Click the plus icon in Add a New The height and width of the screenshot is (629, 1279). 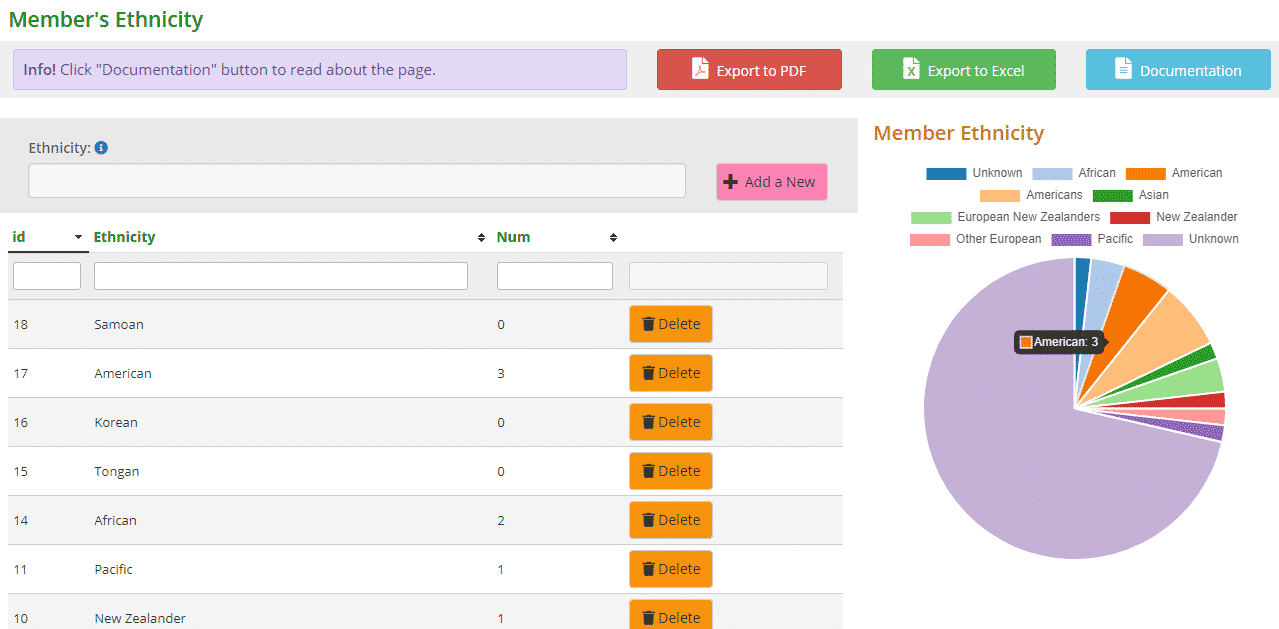pyautogui.click(x=731, y=182)
